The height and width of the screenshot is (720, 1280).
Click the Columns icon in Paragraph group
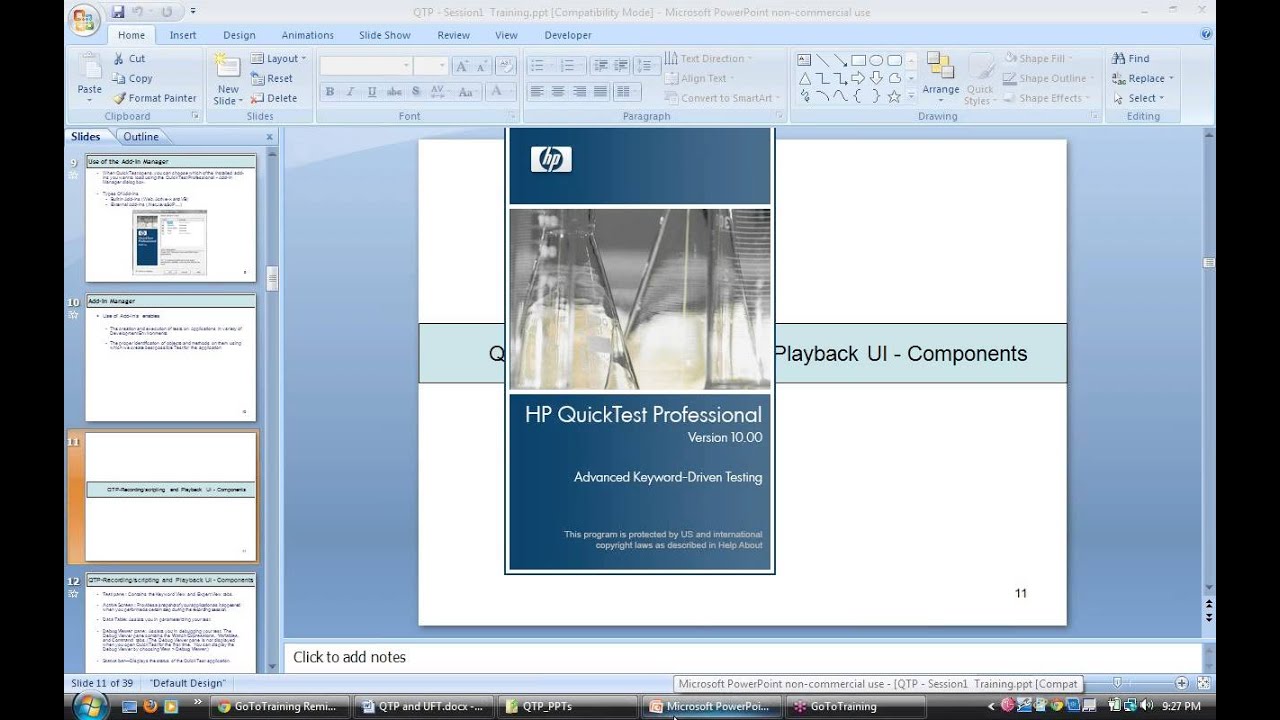tap(627, 92)
